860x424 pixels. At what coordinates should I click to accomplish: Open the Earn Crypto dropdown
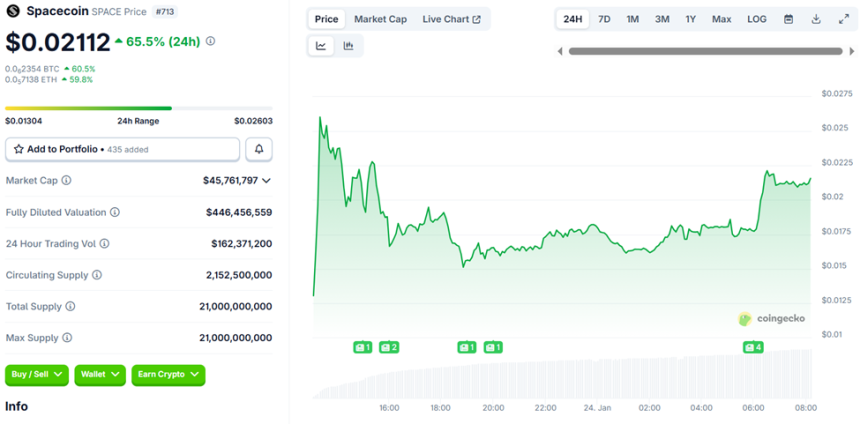tap(168, 375)
